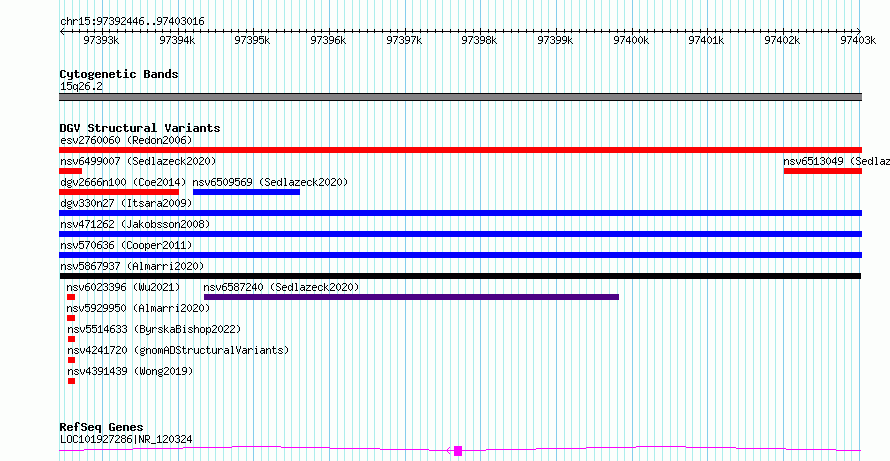This screenshot has height=461, width=890.
Task: Click the 97393k ruler tick label
Action: 101,40
